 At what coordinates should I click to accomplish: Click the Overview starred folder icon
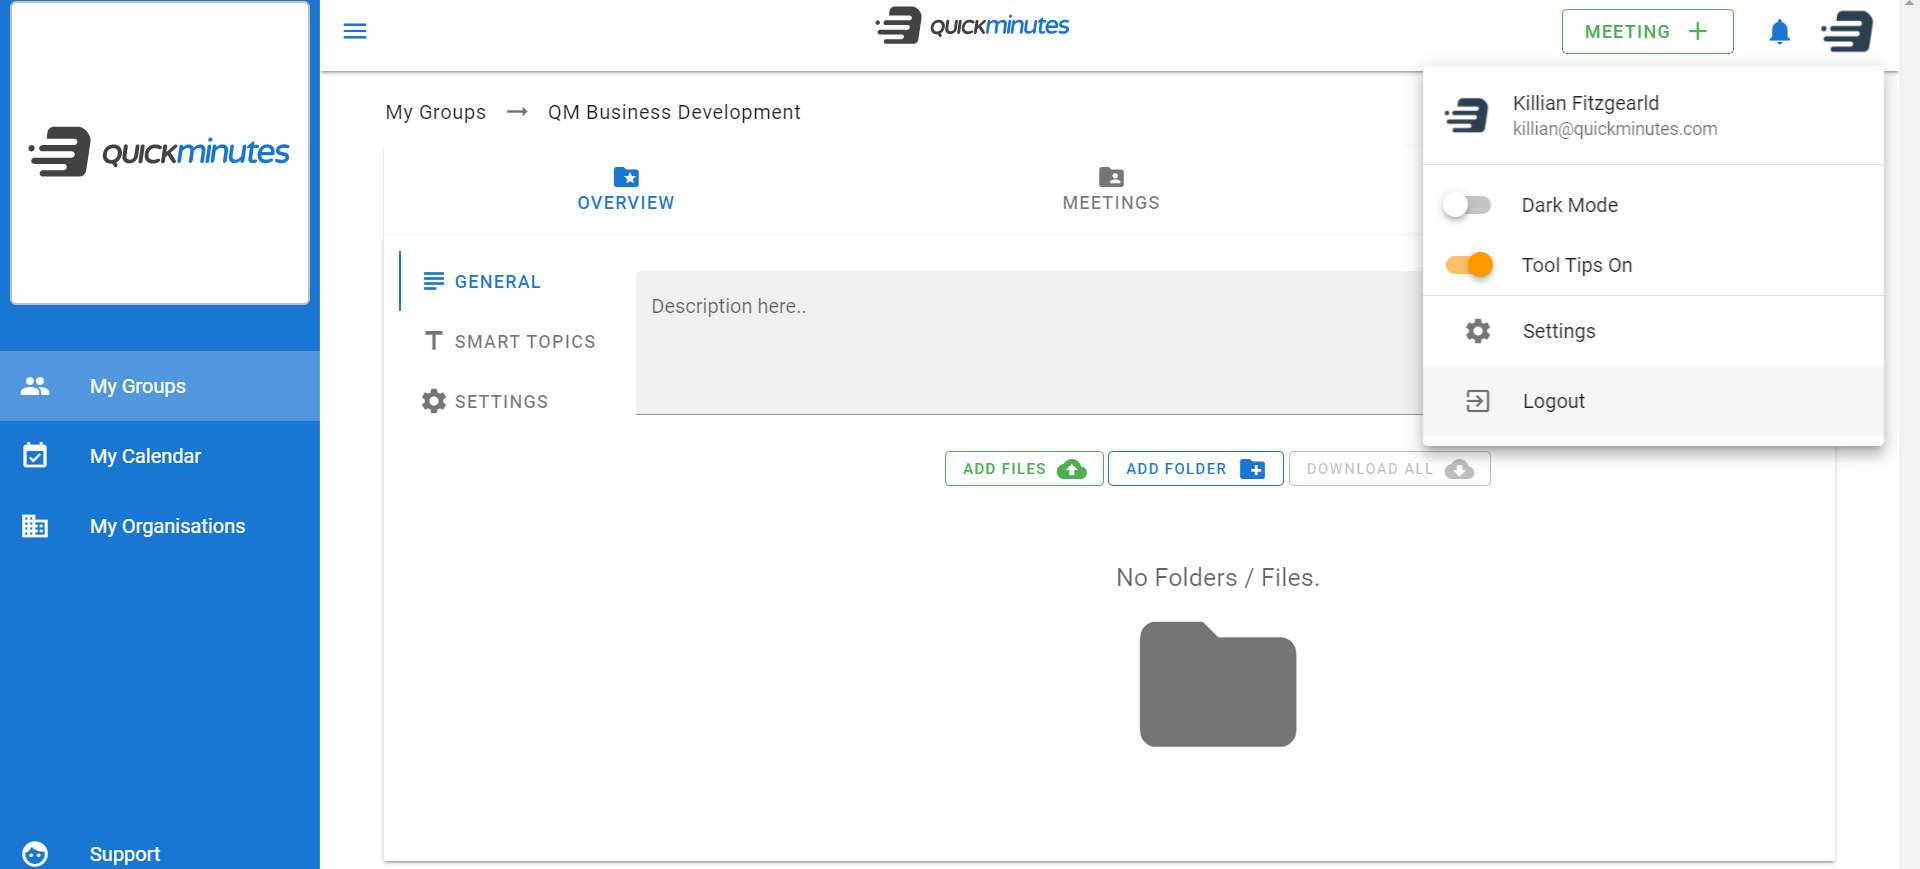click(626, 177)
